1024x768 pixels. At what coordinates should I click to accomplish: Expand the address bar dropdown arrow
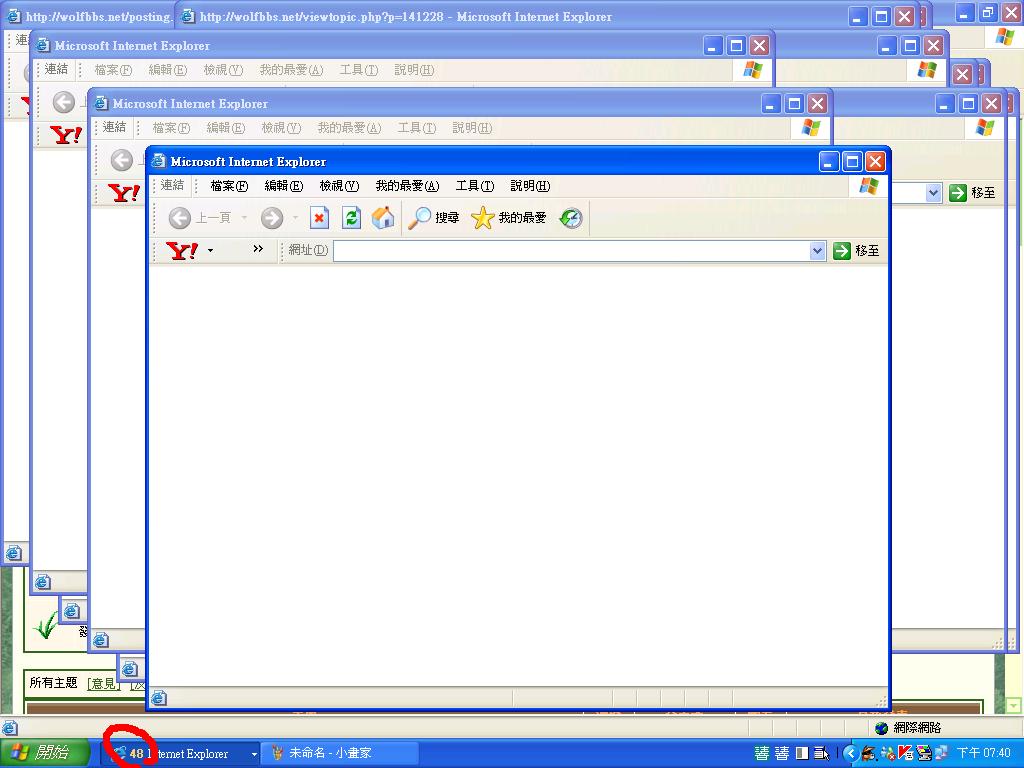[x=817, y=251]
